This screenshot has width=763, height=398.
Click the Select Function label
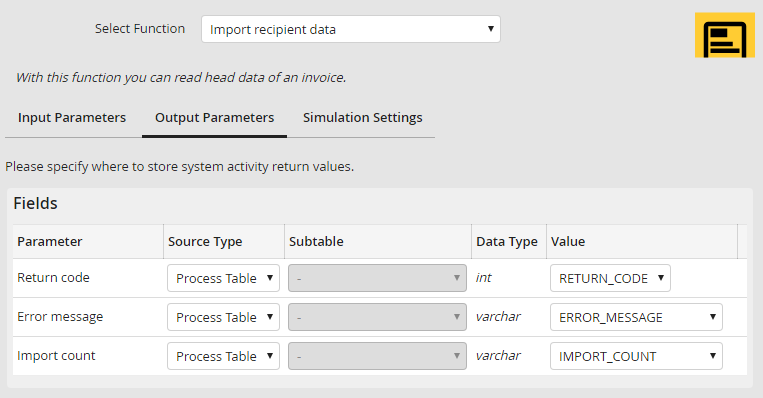coord(140,29)
